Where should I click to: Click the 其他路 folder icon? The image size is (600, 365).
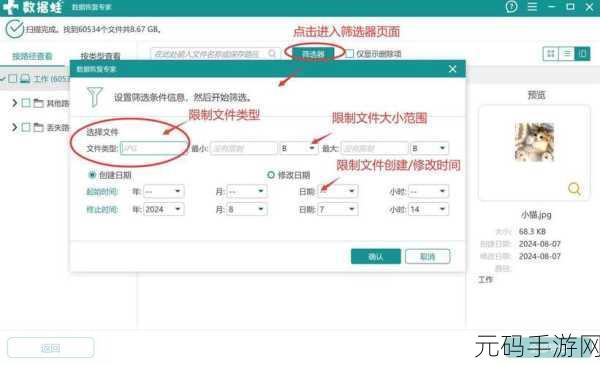pos(38,103)
